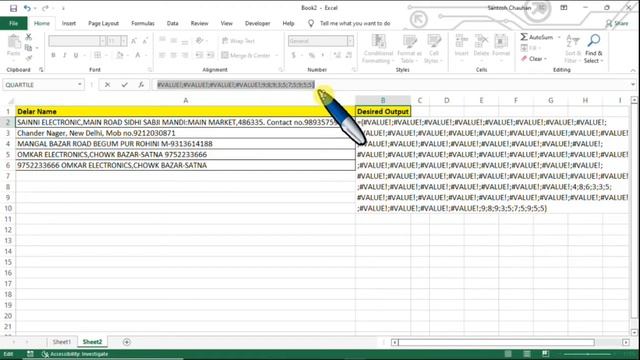Open the font size dropdown
Viewport: 640px width, 360px height.
124,41
